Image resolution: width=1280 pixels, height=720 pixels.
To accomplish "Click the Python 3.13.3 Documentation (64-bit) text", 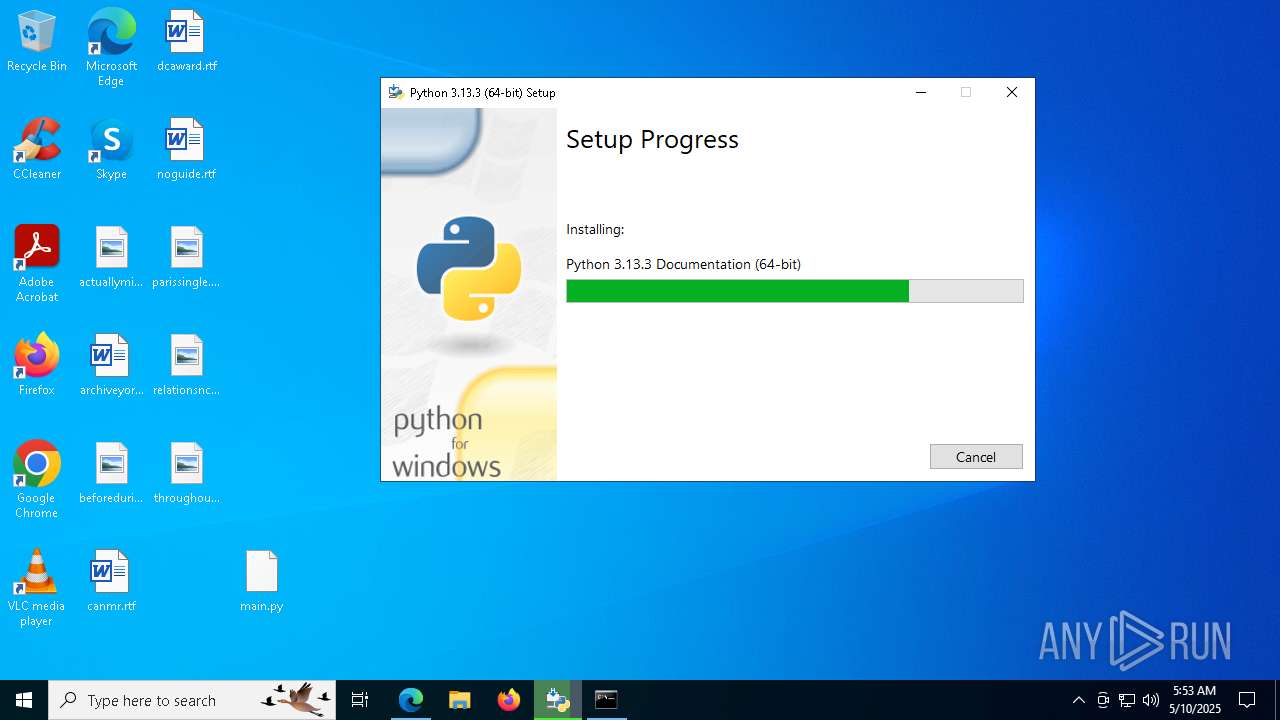I will 684,264.
